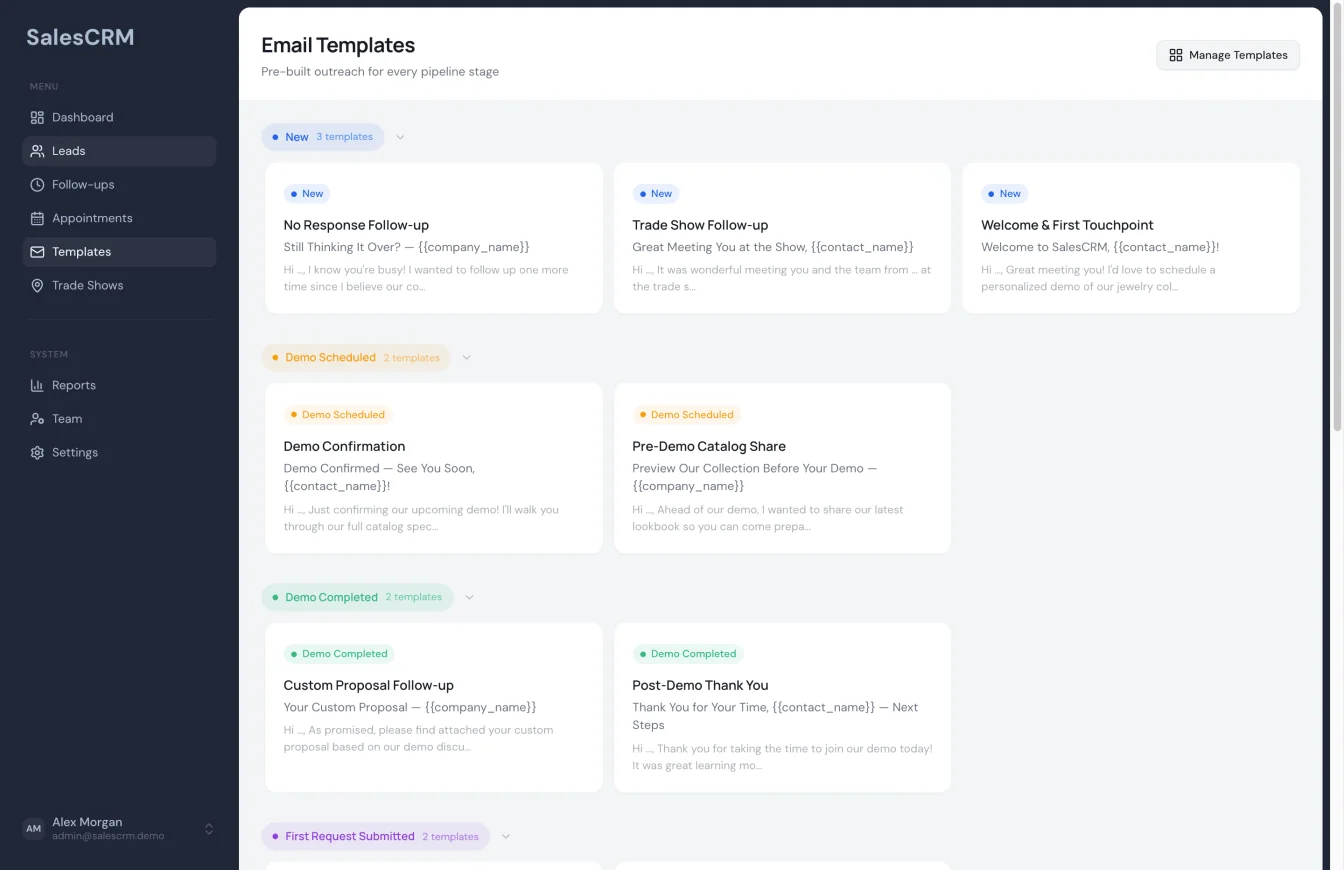
Task: Expand the First Request Submitted section
Action: click(505, 836)
